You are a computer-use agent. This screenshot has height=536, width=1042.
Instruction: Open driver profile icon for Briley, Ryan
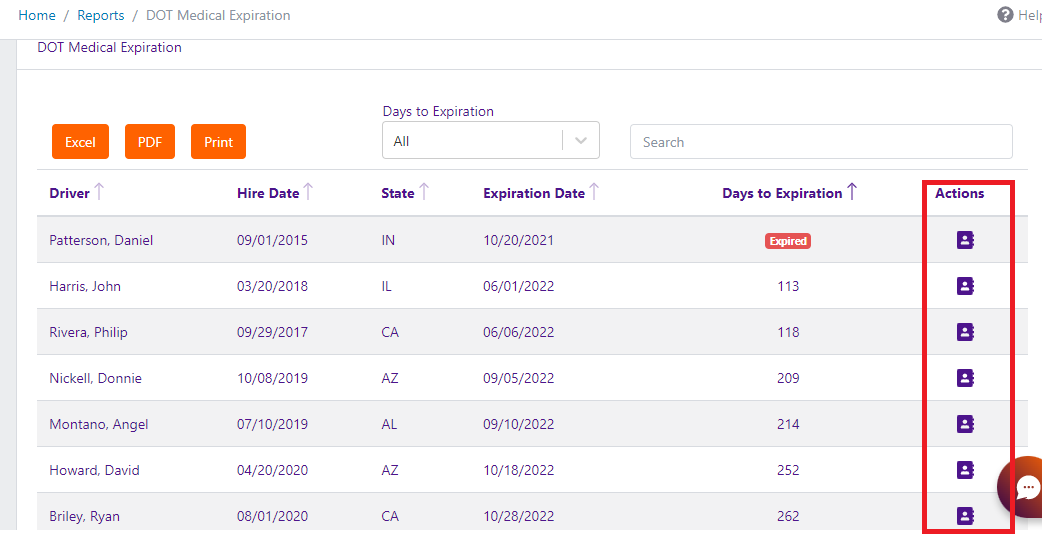[965, 516]
